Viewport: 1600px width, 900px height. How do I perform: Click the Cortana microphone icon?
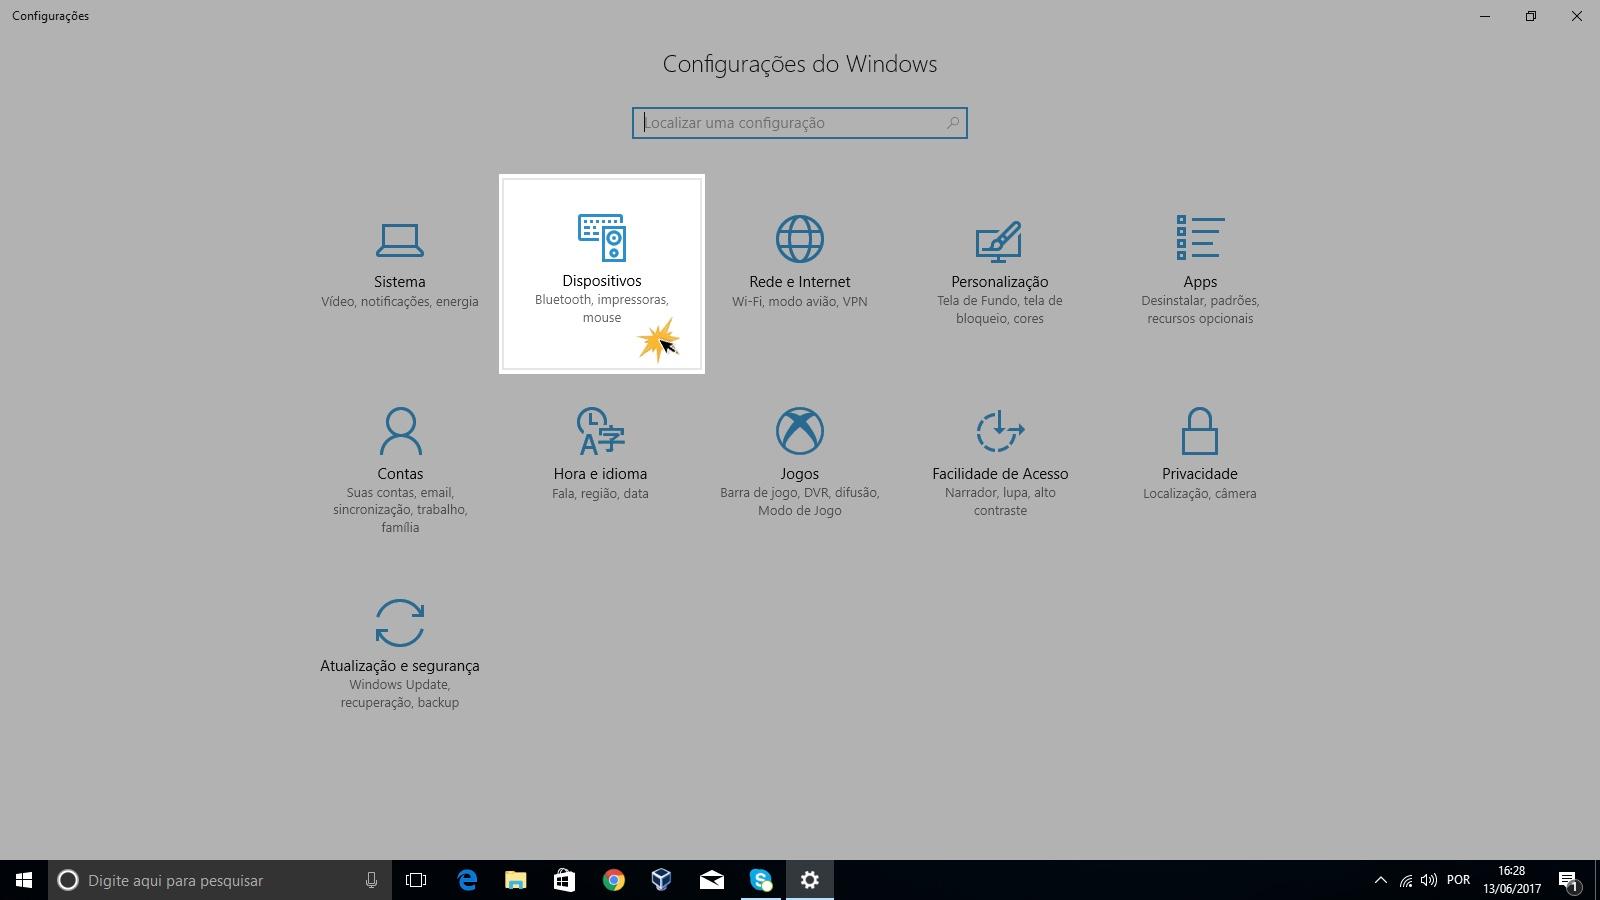click(371, 880)
